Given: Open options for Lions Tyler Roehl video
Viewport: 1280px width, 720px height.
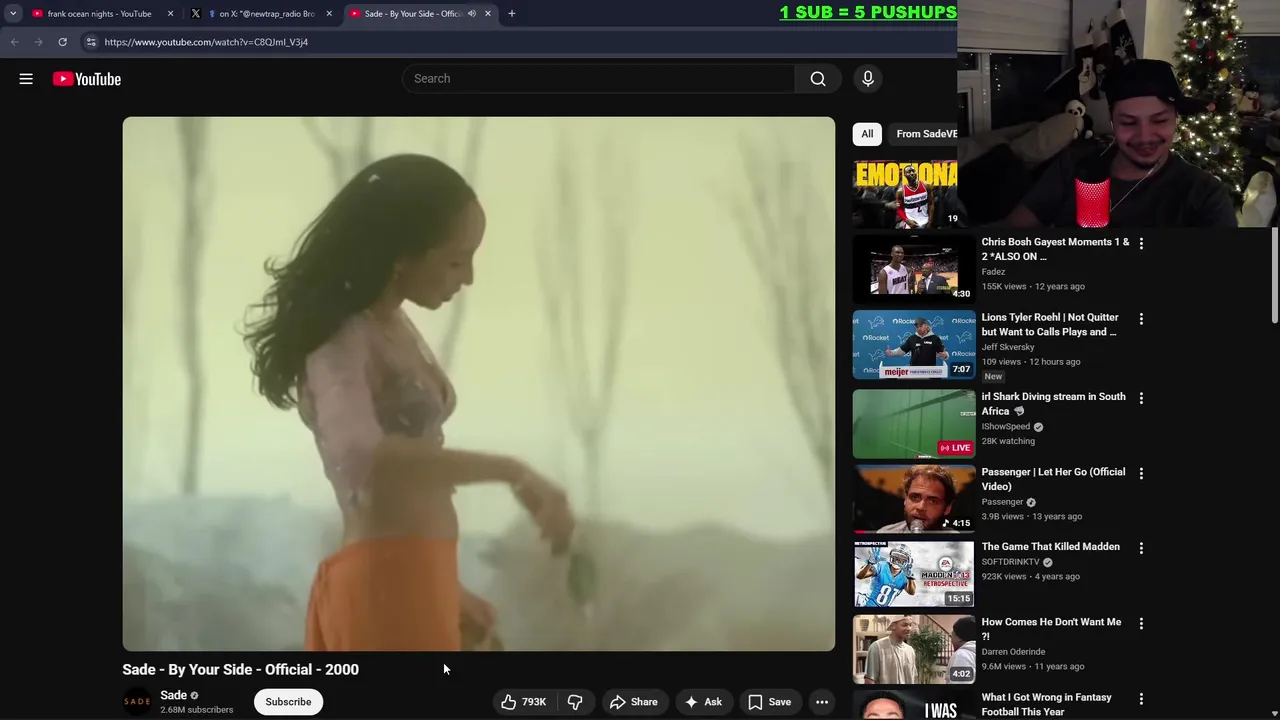Looking at the screenshot, I should pyautogui.click(x=1141, y=318).
